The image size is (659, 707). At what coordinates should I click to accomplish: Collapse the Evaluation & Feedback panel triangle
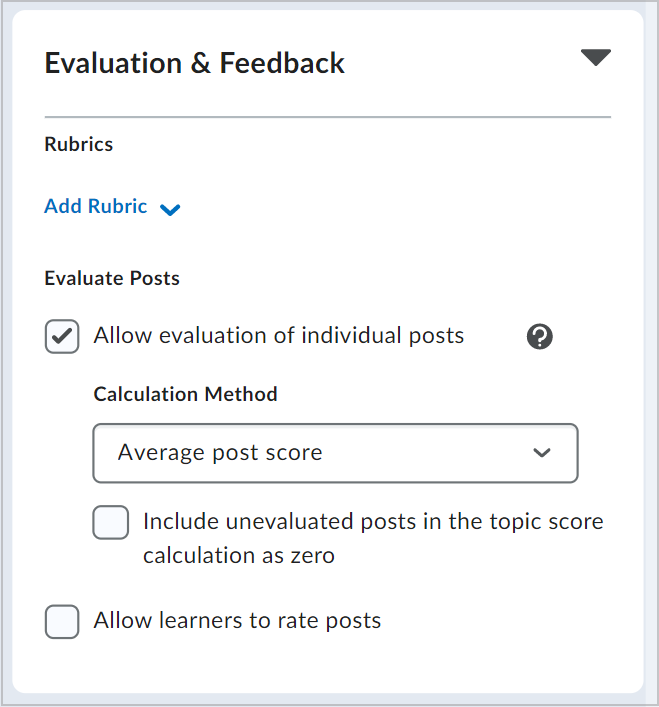(x=595, y=57)
